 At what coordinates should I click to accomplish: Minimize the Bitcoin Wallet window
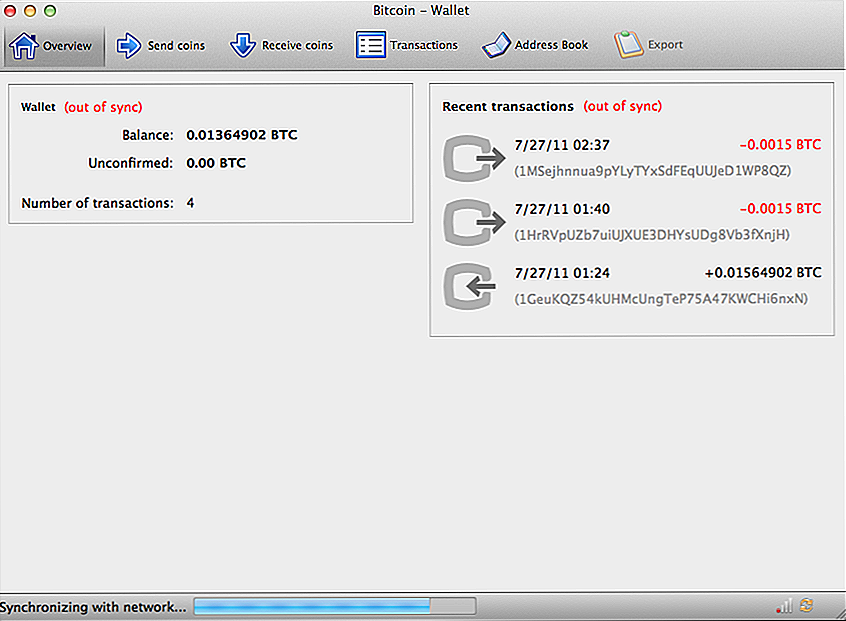tap(30, 11)
